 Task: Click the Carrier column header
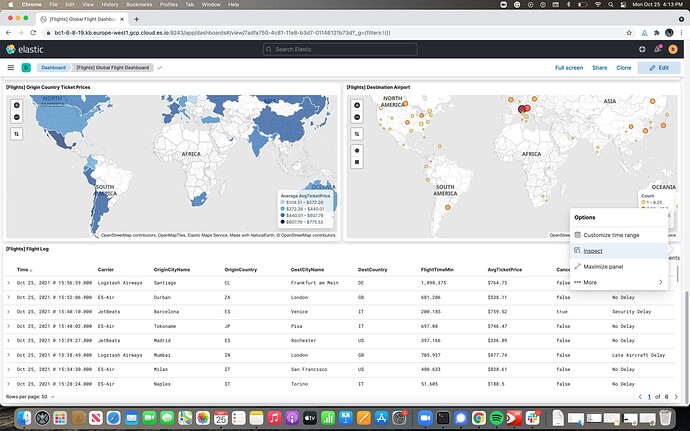pos(106,269)
